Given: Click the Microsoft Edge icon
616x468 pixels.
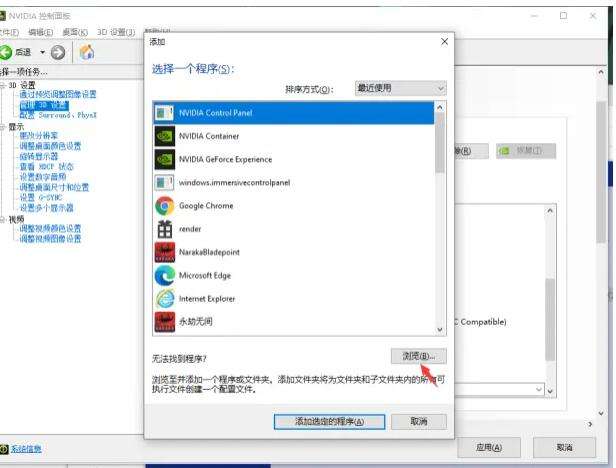Looking at the screenshot, I should tap(165, 275).
